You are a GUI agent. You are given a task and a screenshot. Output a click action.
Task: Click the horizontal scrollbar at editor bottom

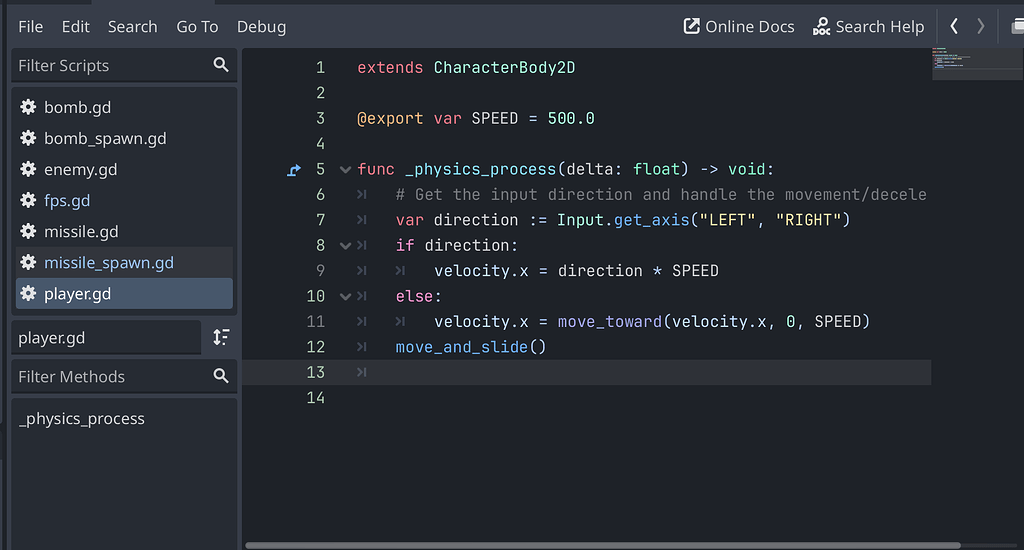coord(600,545)
